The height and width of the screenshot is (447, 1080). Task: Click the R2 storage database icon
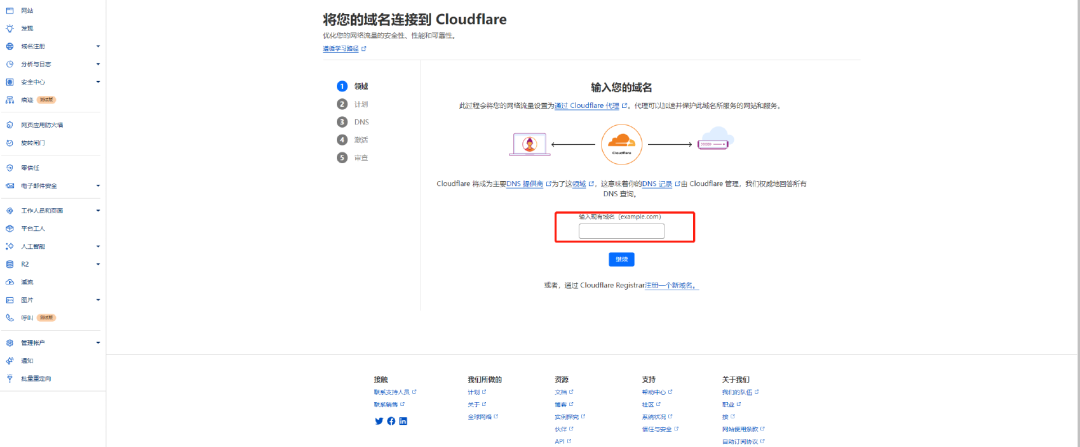10,264
